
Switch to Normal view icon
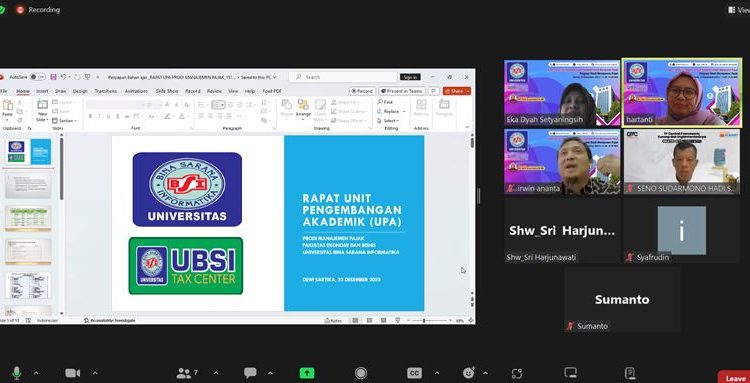[x=355, y=320]
